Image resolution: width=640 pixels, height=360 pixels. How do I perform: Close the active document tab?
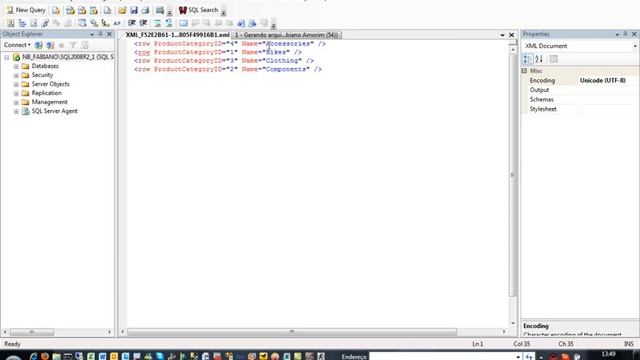[511, 35]
